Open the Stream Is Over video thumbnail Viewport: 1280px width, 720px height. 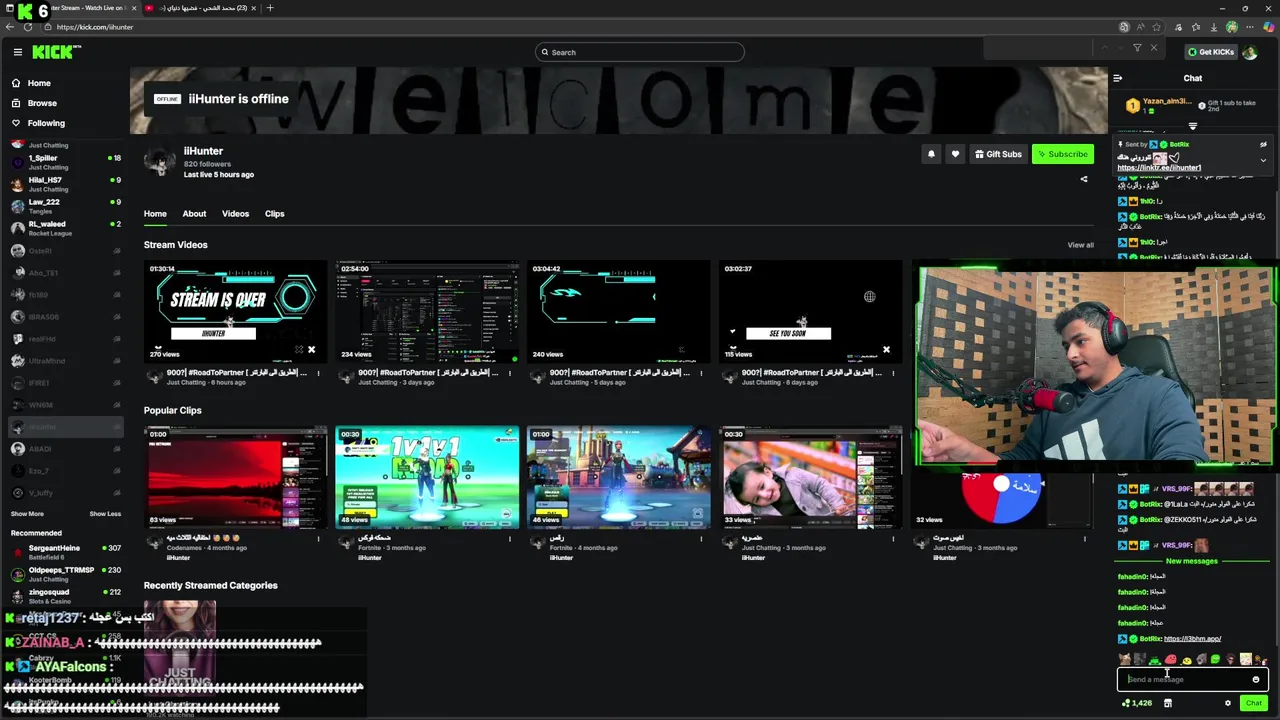click(235, 311)
